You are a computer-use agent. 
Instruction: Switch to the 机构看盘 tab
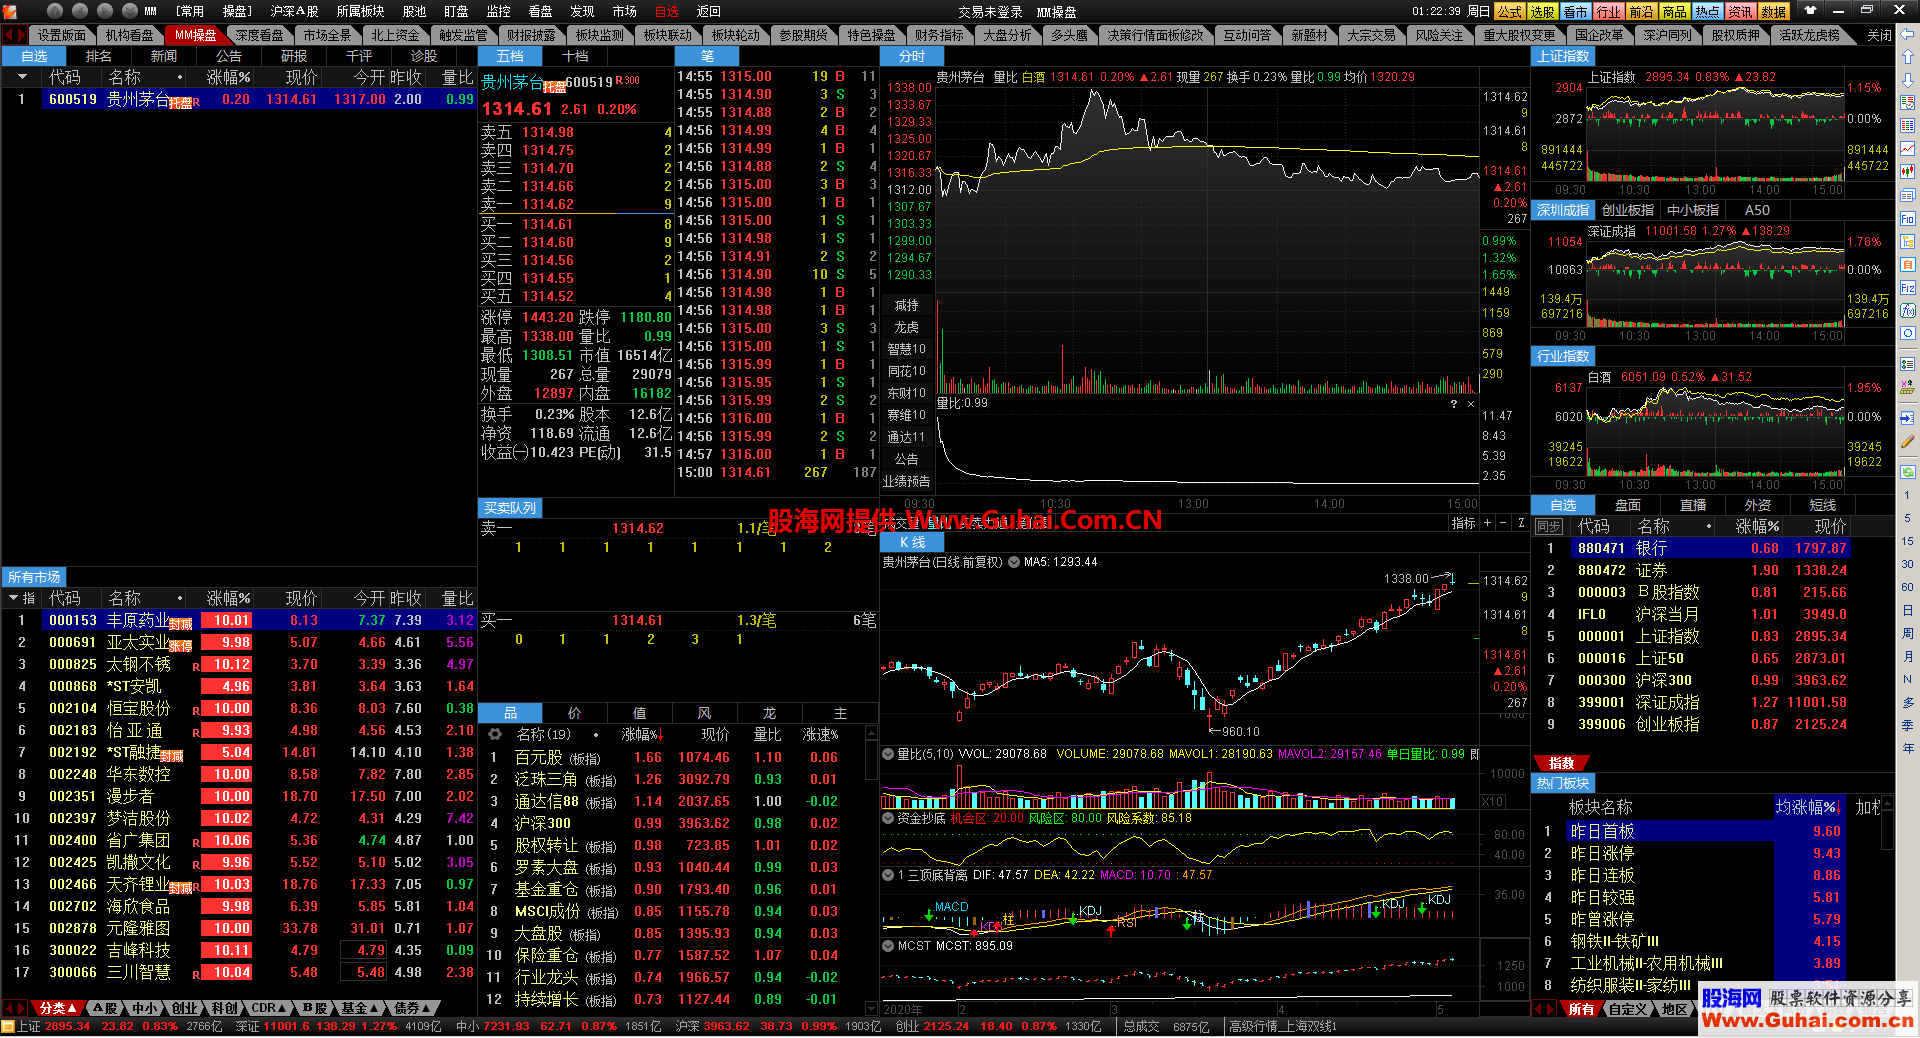129,35
